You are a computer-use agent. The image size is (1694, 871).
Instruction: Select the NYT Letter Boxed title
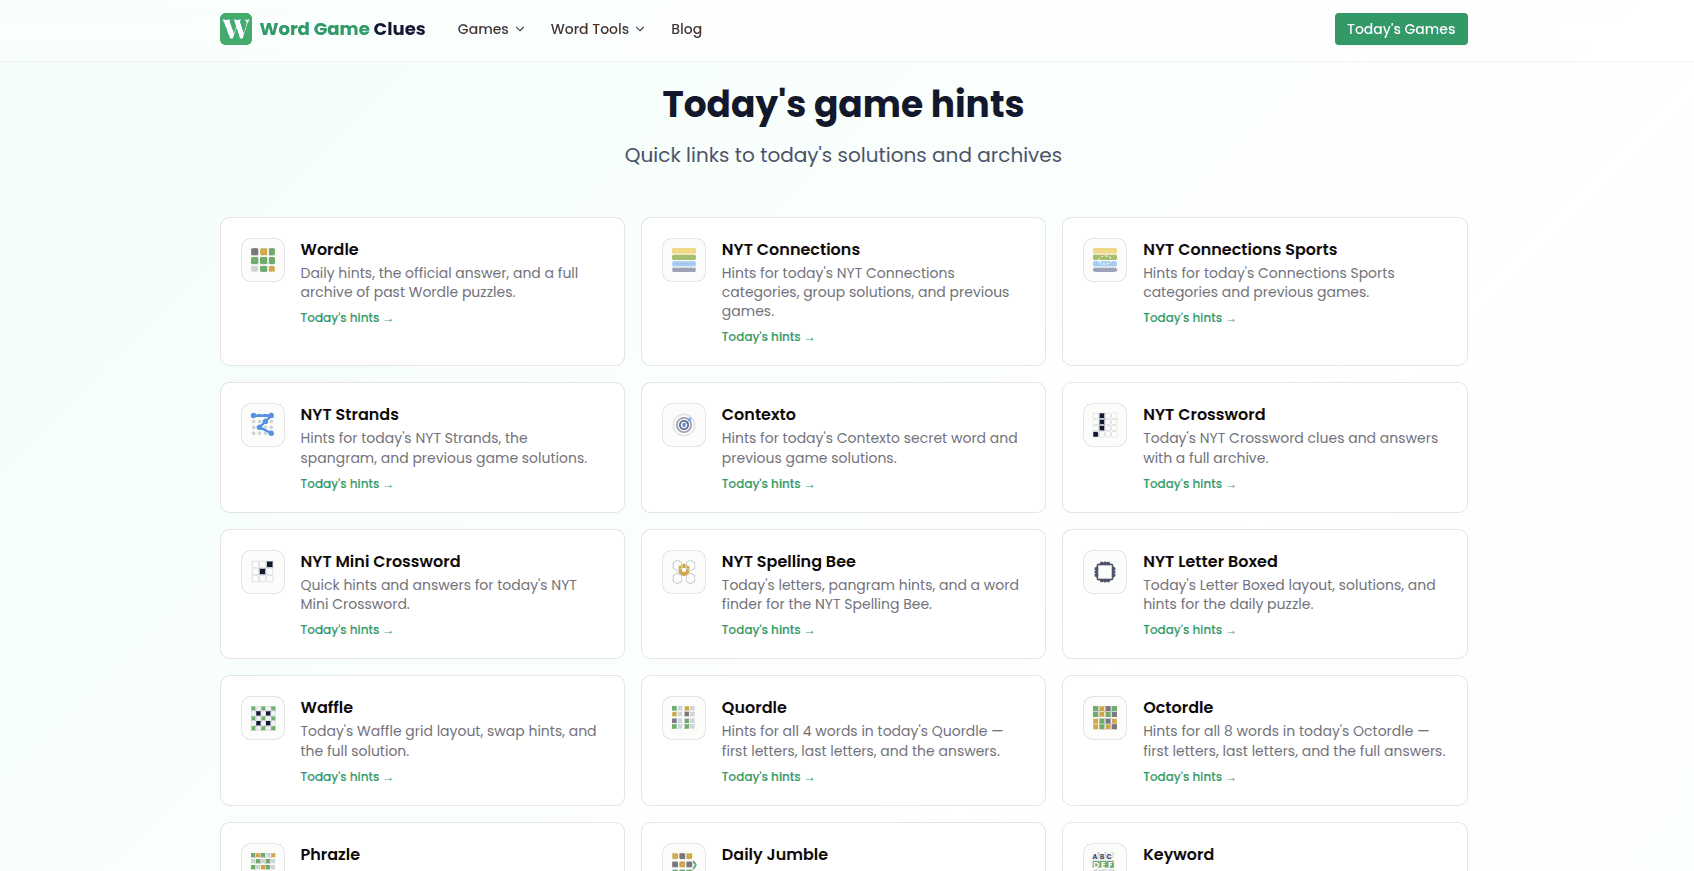point(1210,561)
